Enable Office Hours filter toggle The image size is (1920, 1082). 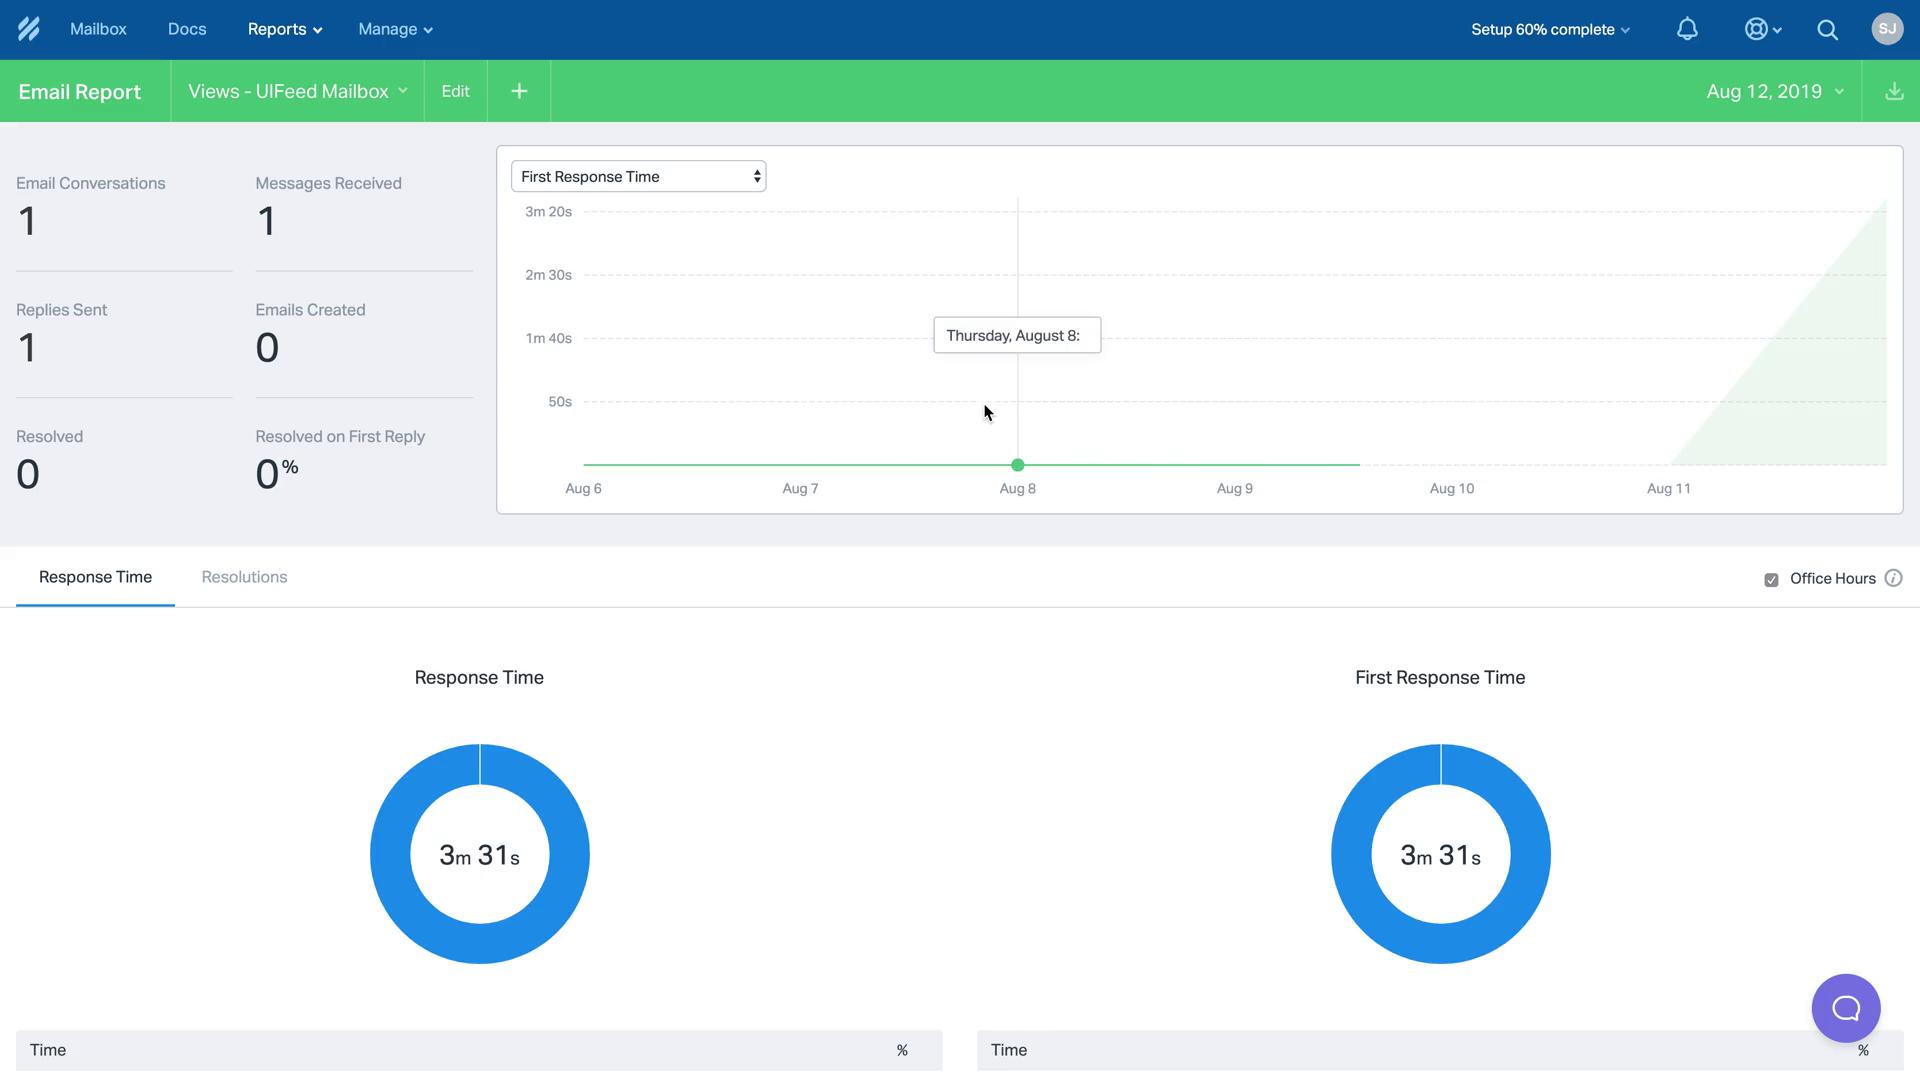point(1774,579)
